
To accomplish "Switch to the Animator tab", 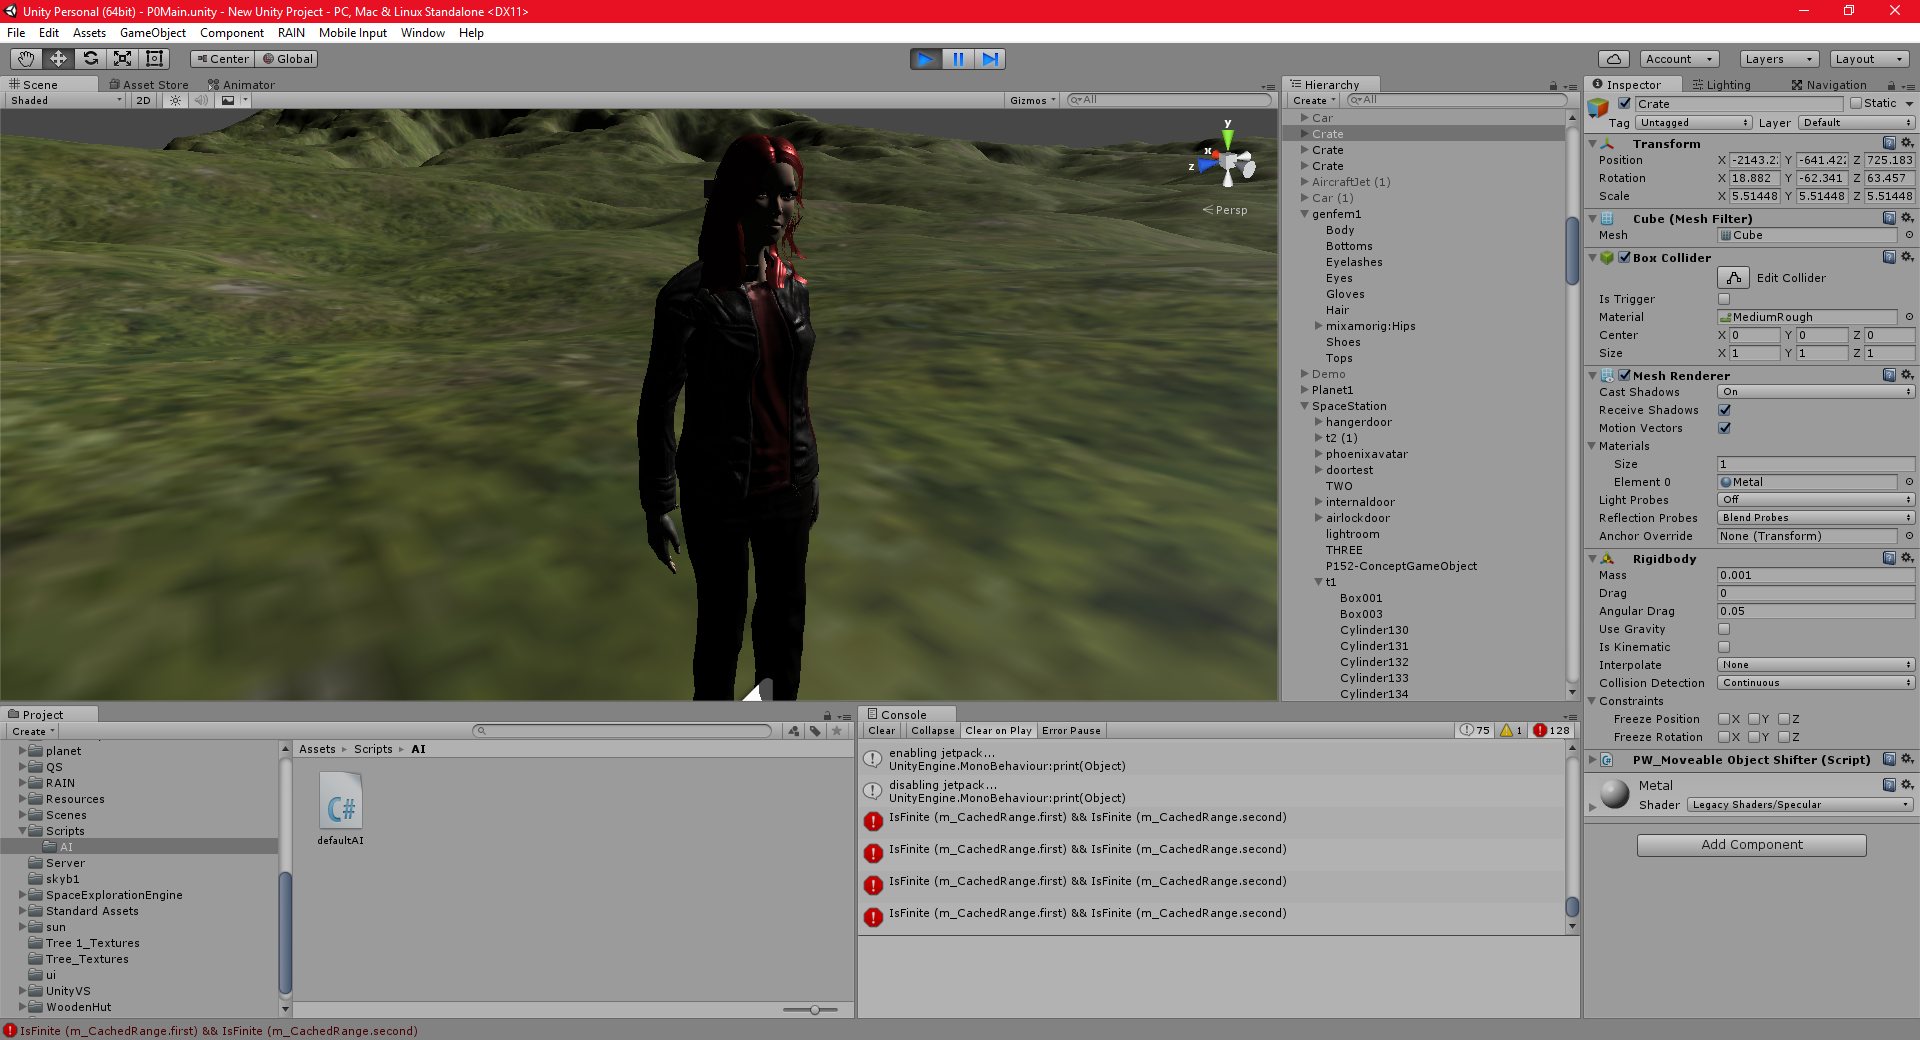I will (241, 85).
